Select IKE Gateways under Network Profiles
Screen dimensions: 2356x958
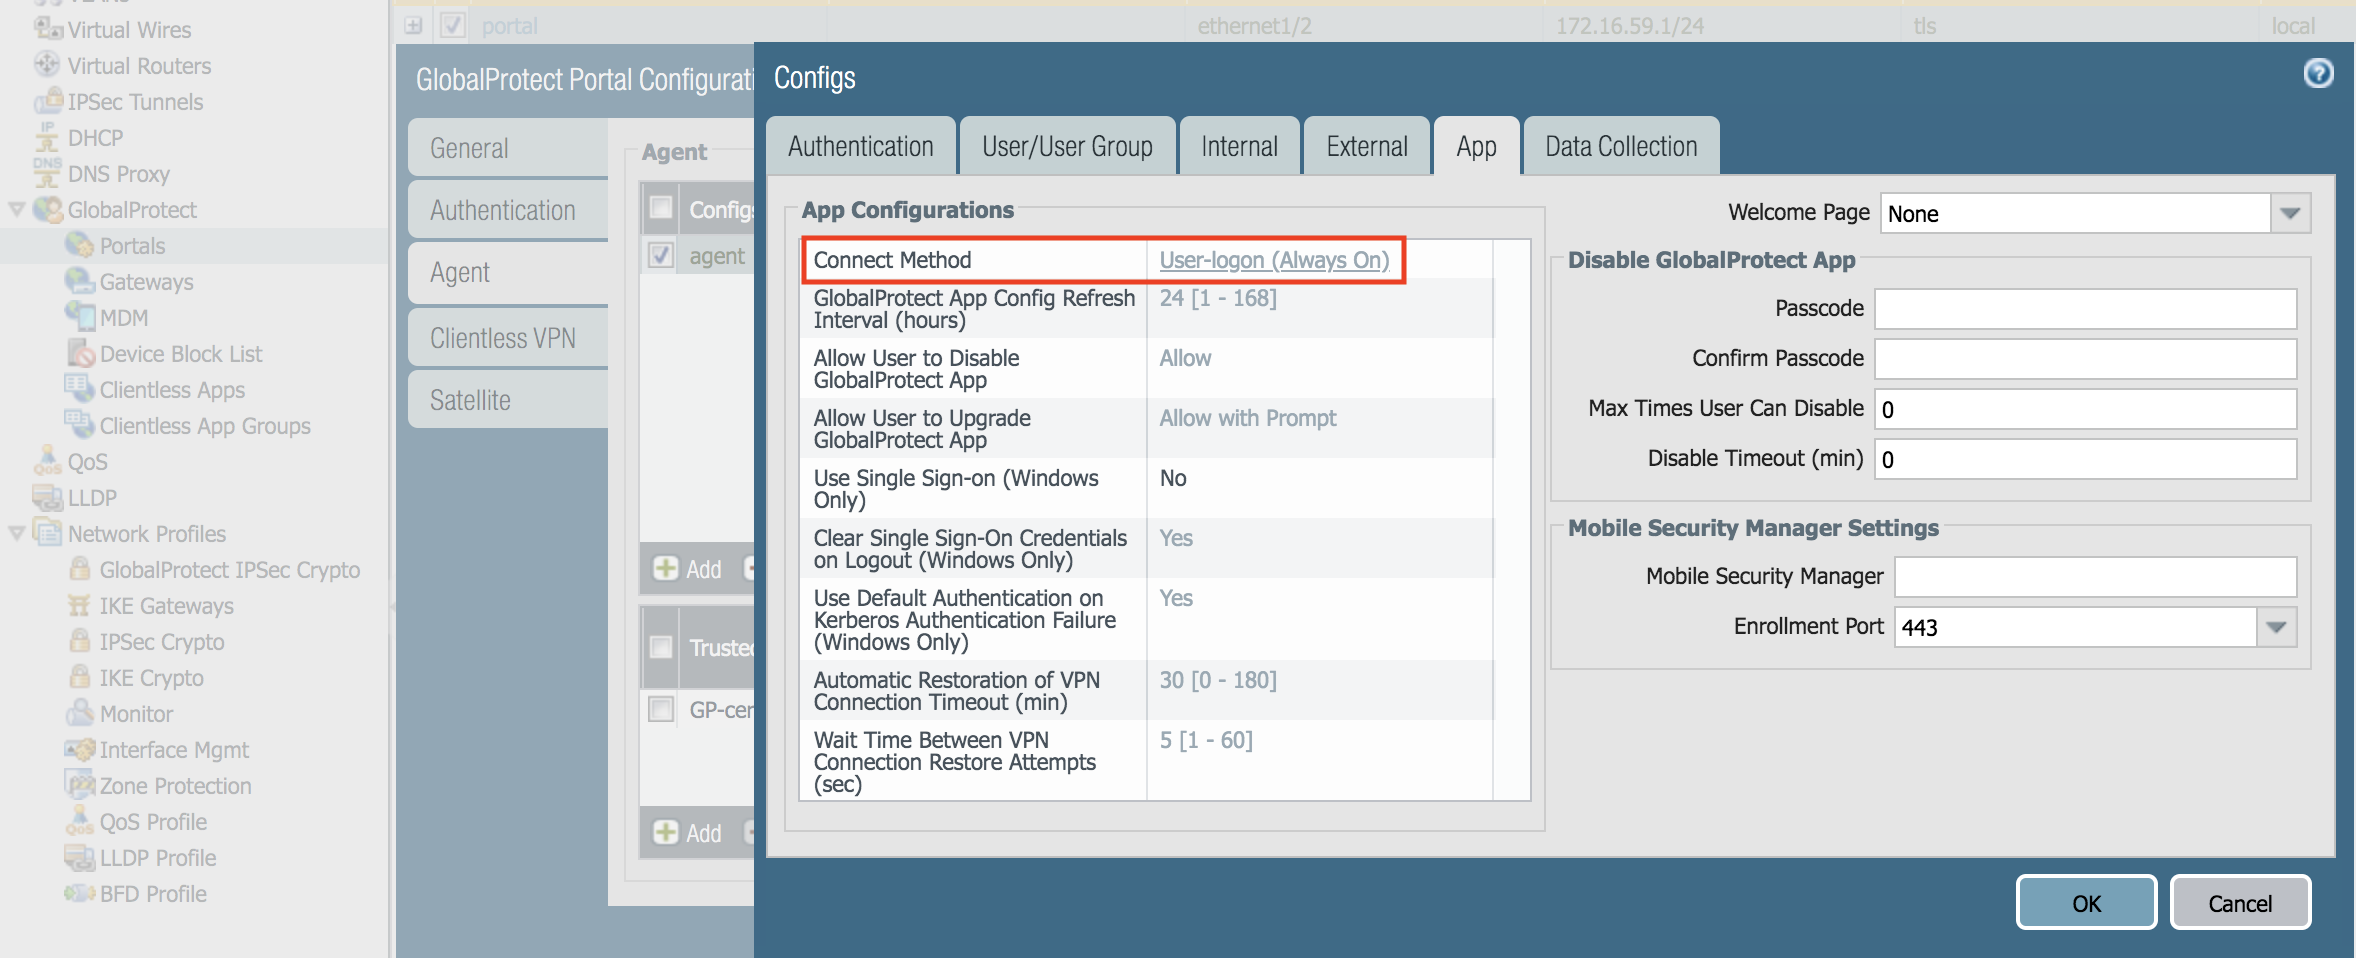point(165,605)
